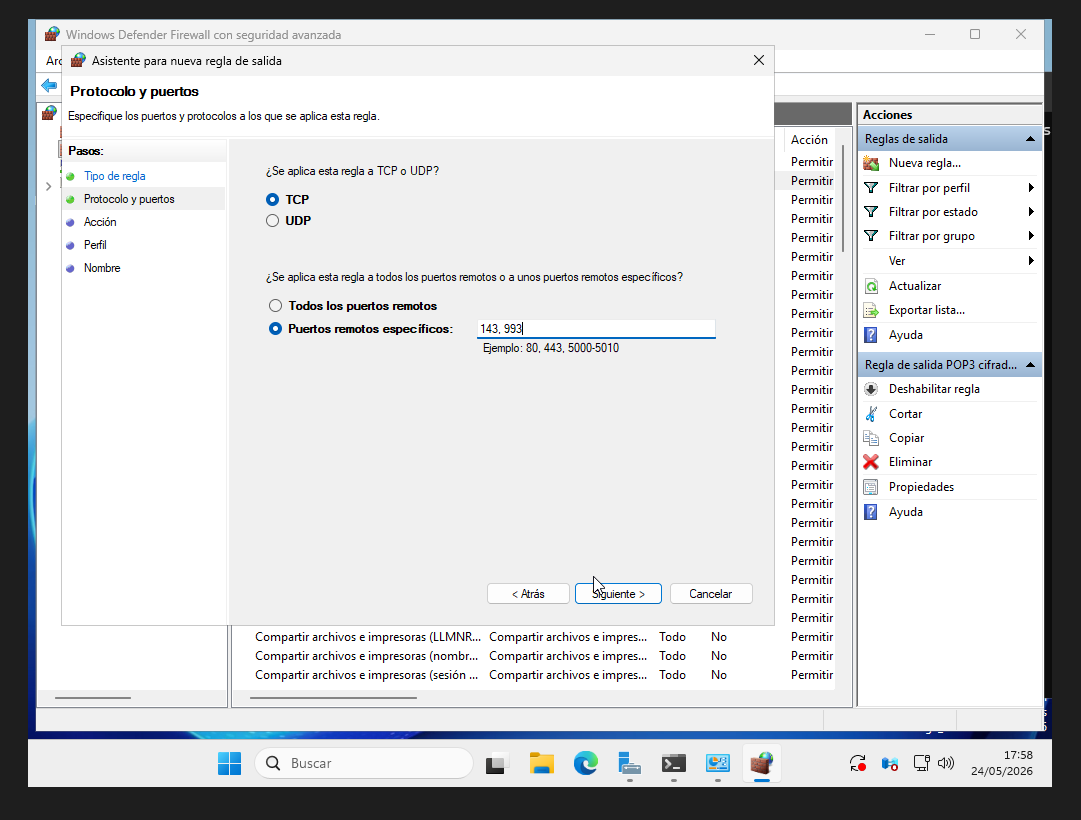1081x820 pixels.
Task: Click the Copiar icon
Action: tap(871, 438)
